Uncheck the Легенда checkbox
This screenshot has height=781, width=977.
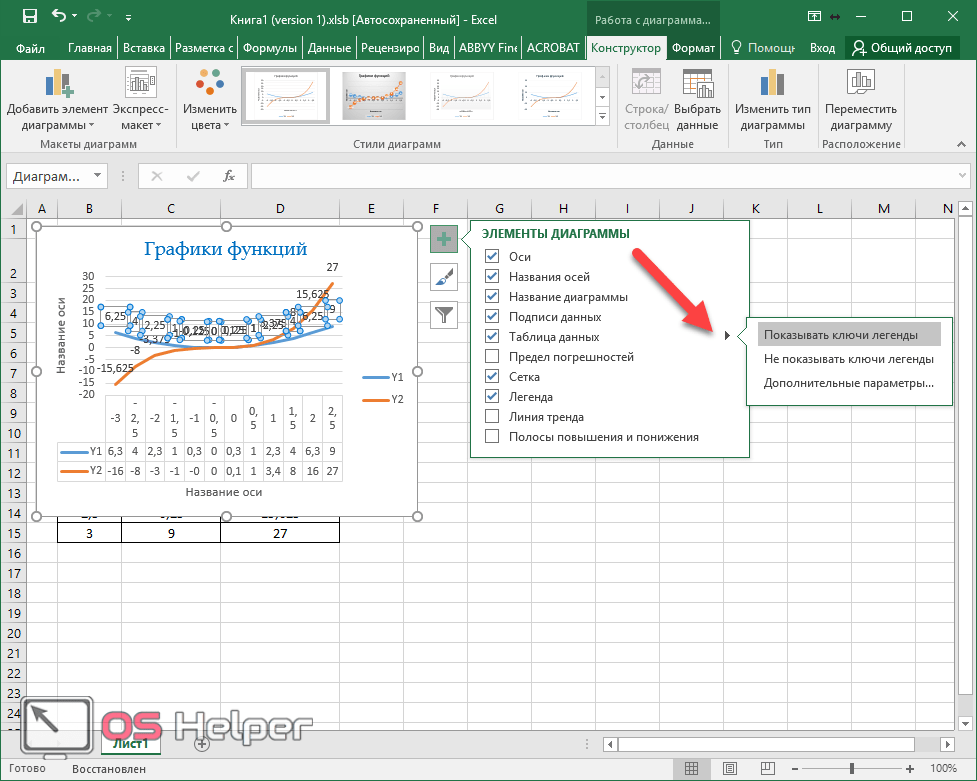pos(492,397)
